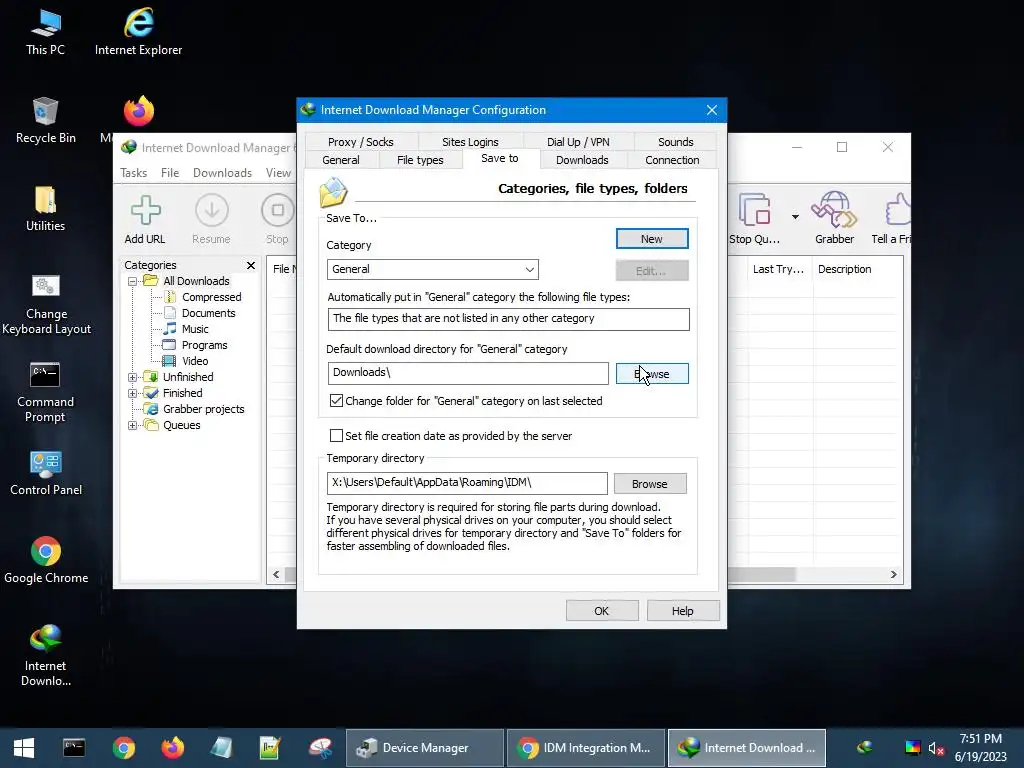Screen dimensions: 1024x768
Task: Open the Stop Queue dropdown arrow
Action: pos(795,216)
